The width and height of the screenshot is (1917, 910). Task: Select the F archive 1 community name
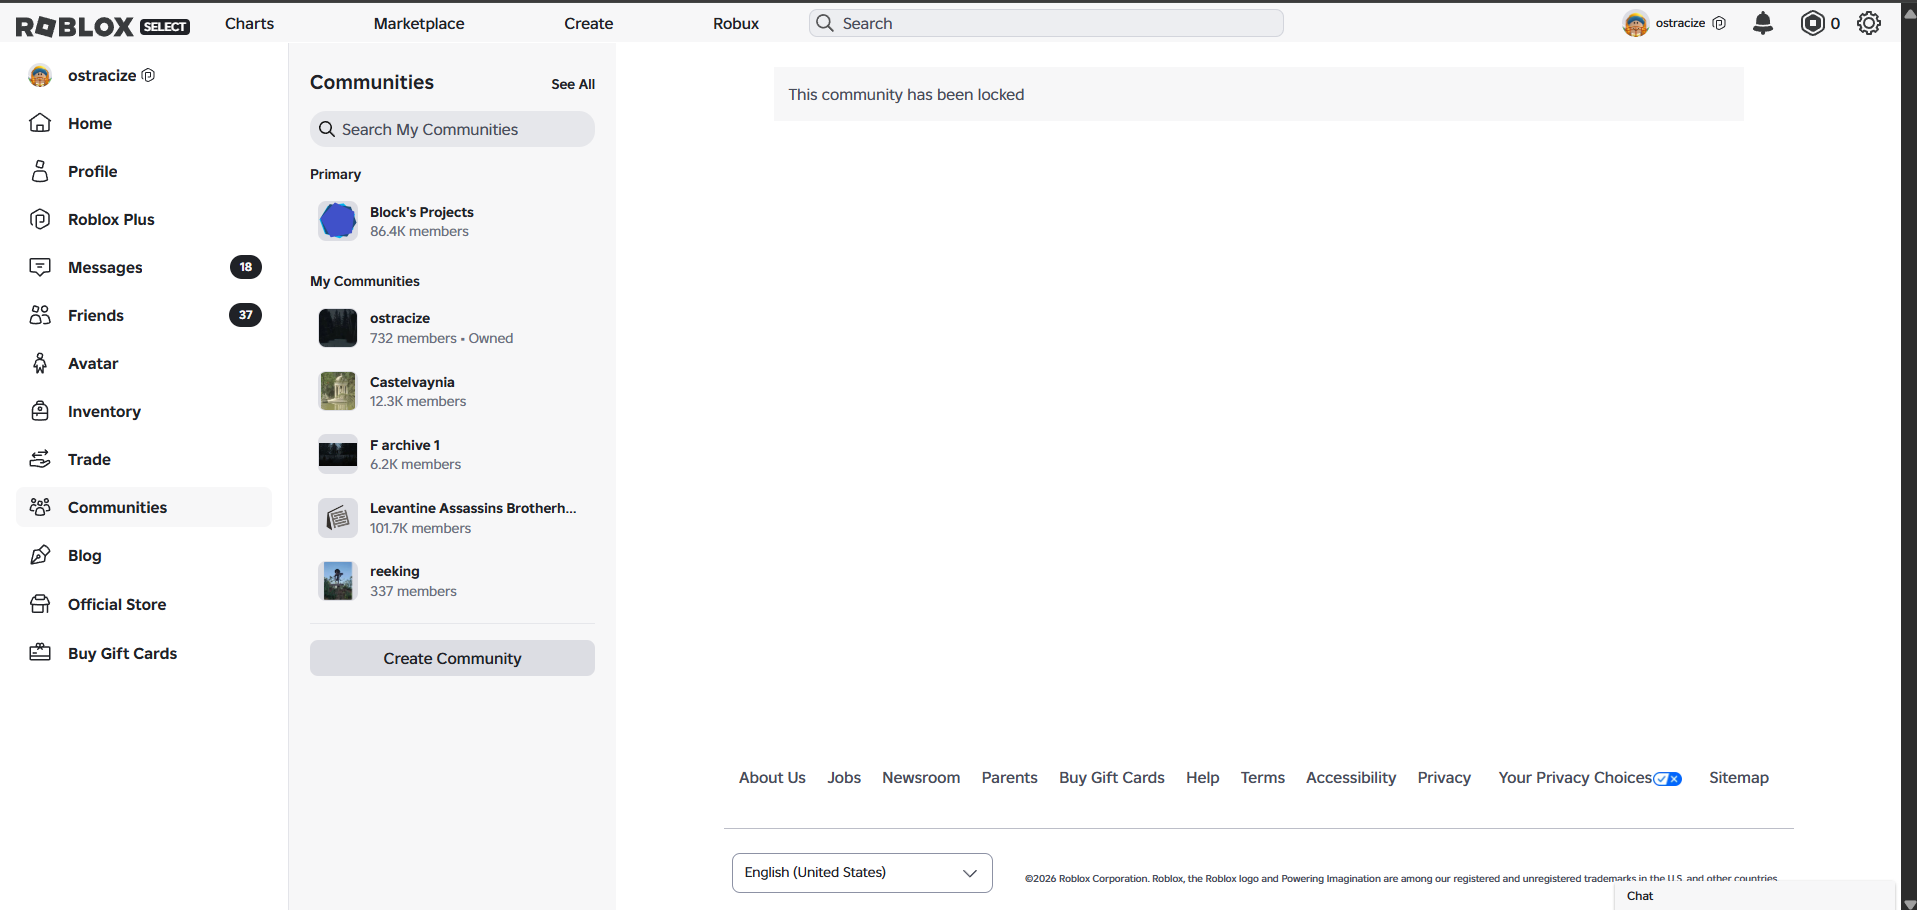[x=405, y=445]
